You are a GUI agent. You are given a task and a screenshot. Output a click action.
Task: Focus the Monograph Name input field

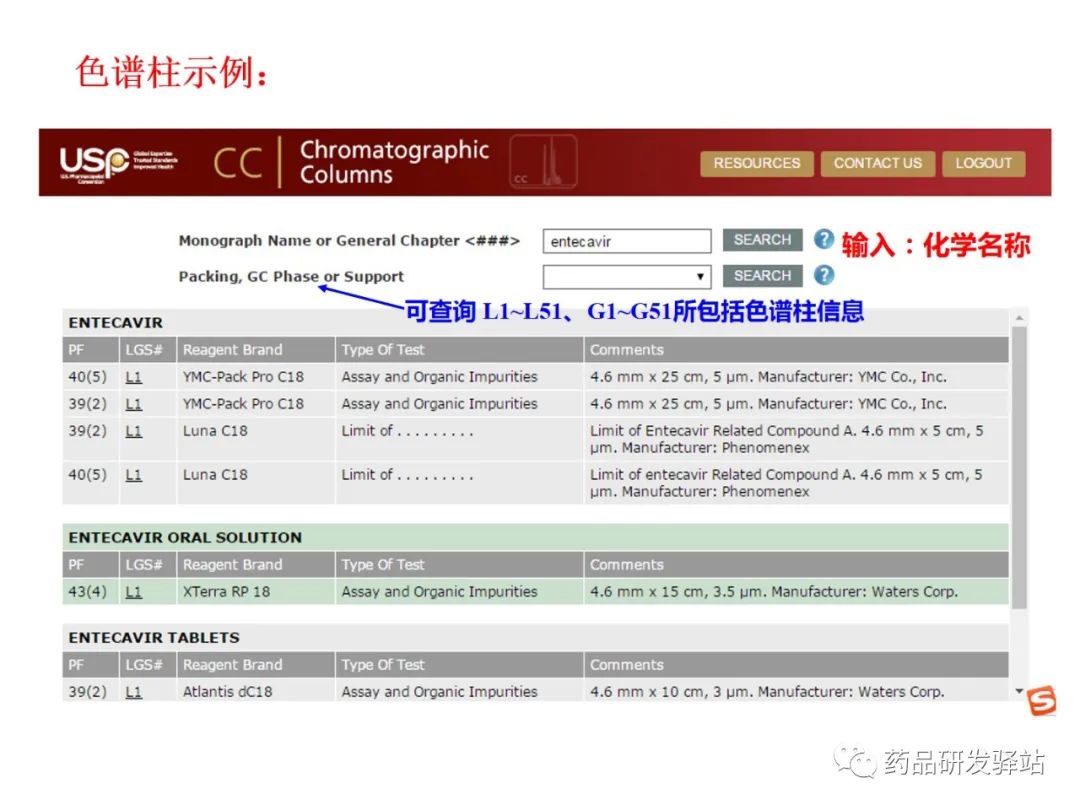coord(627,241)
